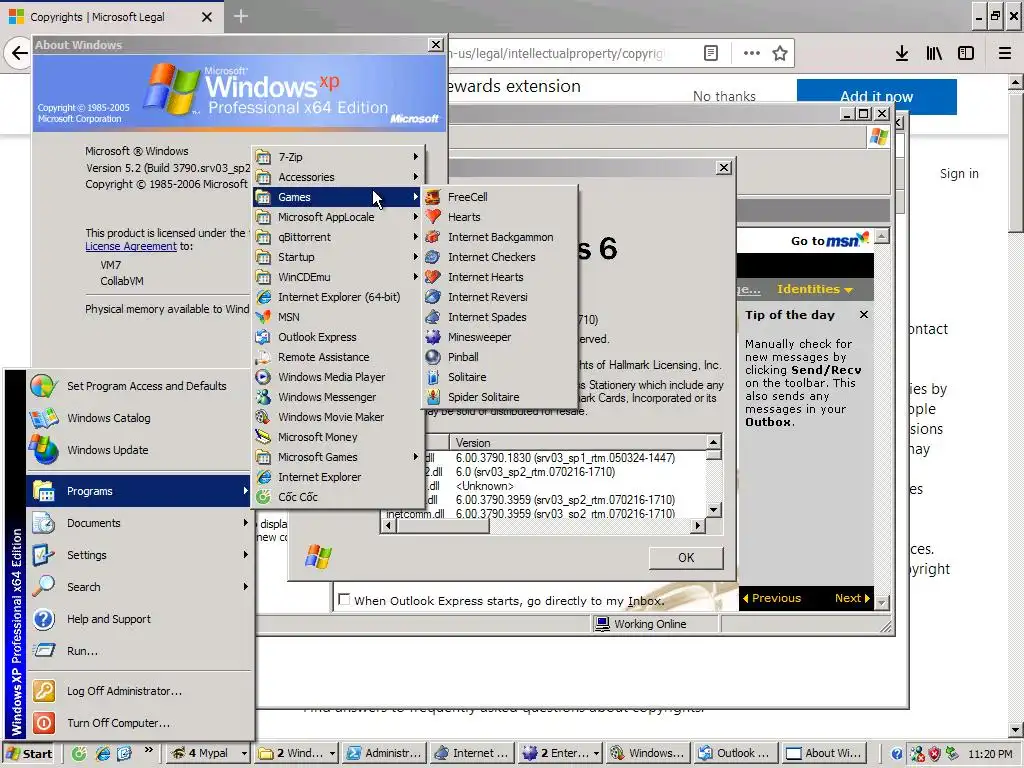Close the Tip of the day pane

pyautogui.click(x=864, y=315)
